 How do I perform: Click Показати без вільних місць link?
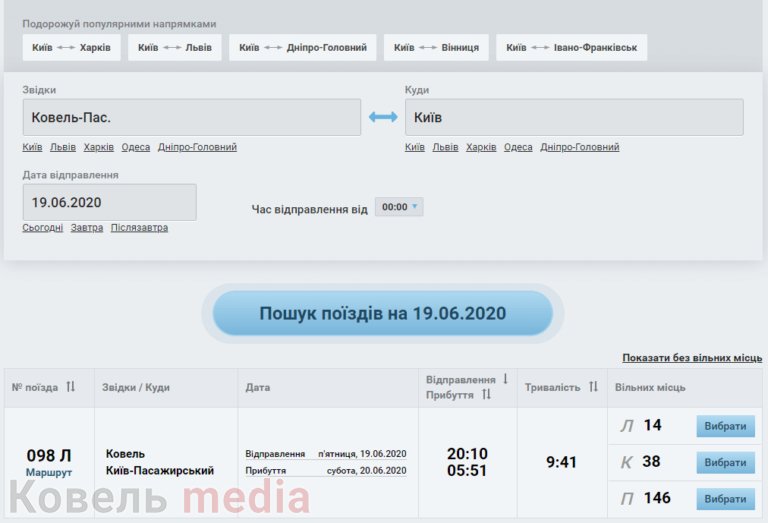tap(692, 357)
